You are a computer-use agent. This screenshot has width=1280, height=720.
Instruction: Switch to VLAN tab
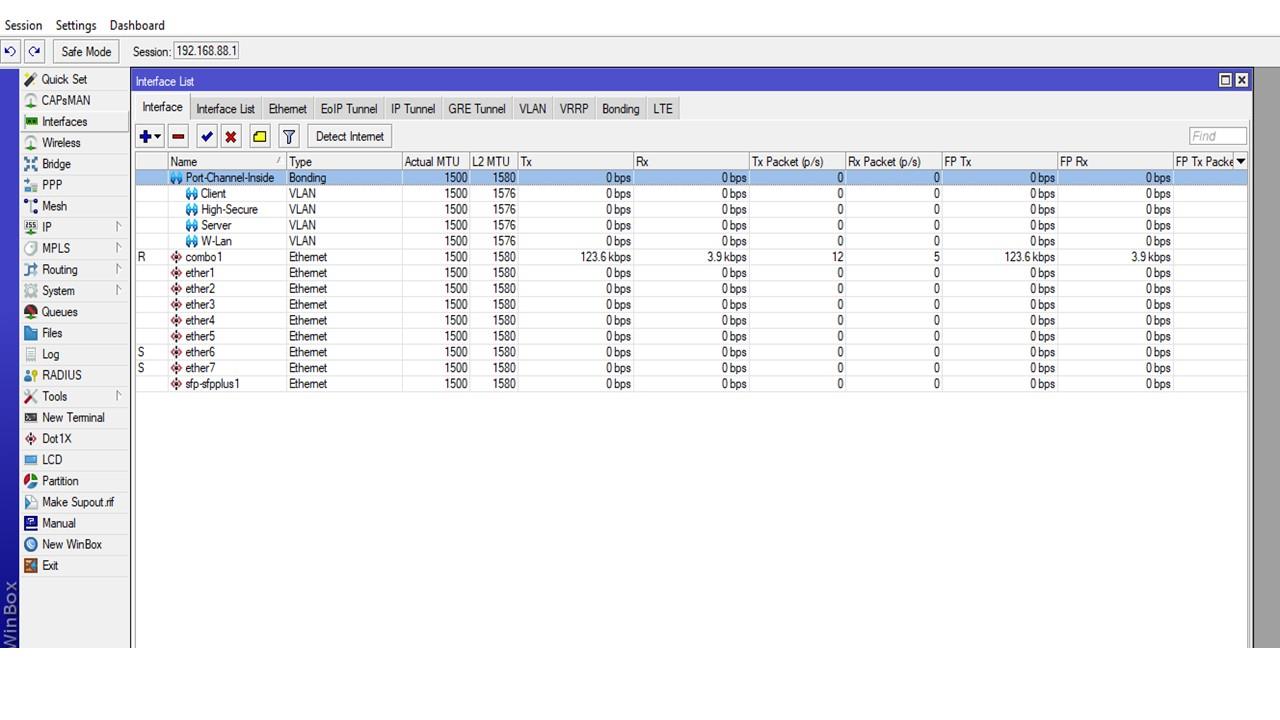pyautogui.click(x=532, y=109)
